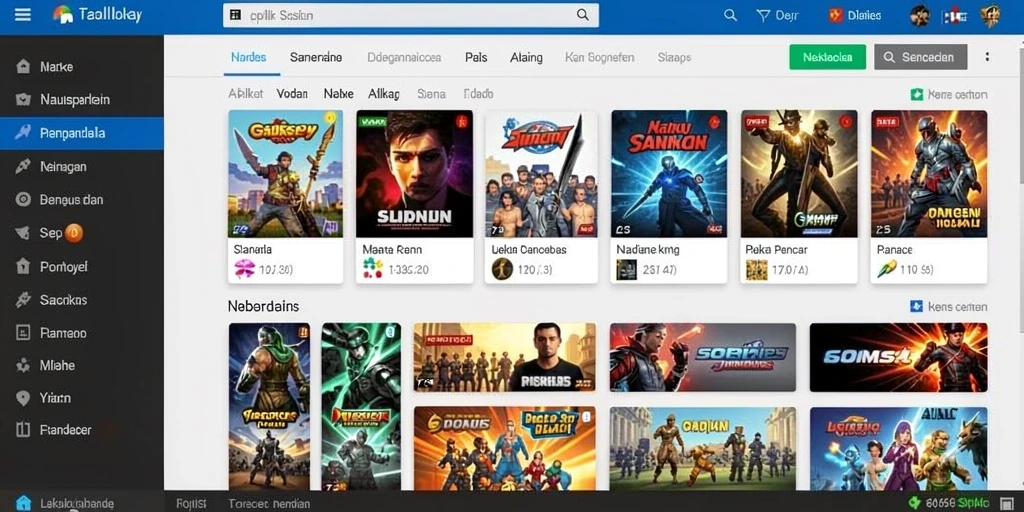The image size is (1024, 512).
Task: Click into the top search field
Action: pyautogui.click(x=411, y=15)
